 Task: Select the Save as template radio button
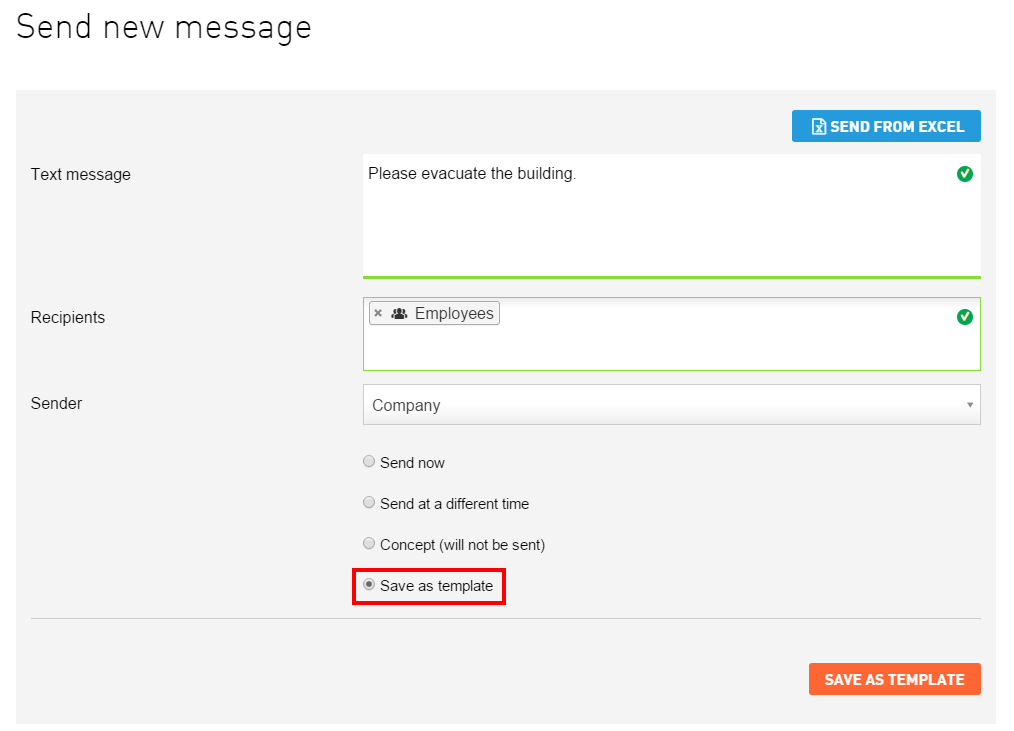(x=369, y=584)
